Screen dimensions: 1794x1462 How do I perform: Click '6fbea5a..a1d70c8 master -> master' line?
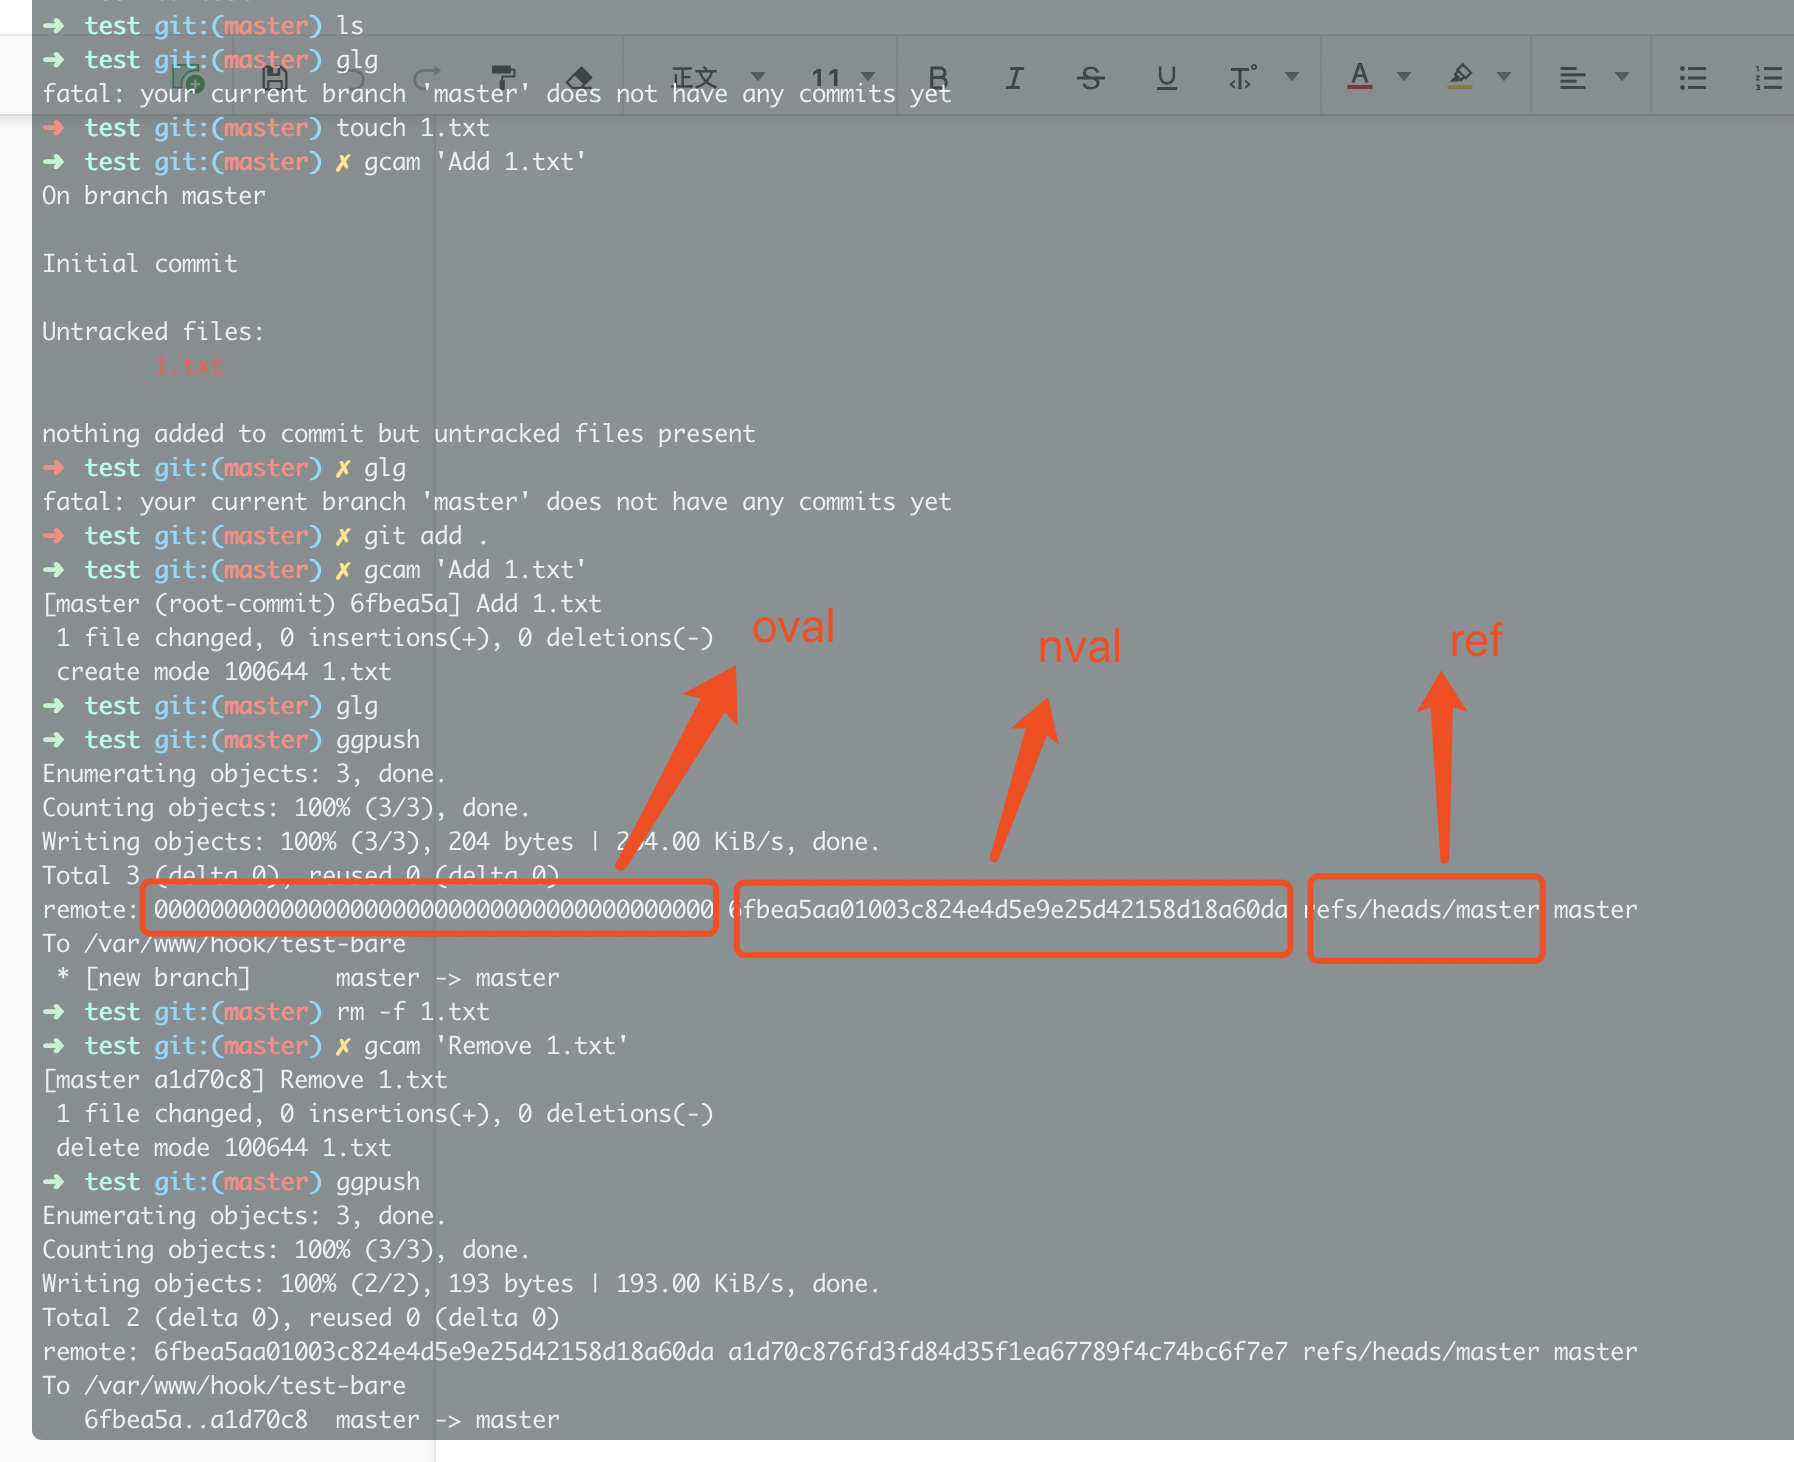click(322, 1420)
